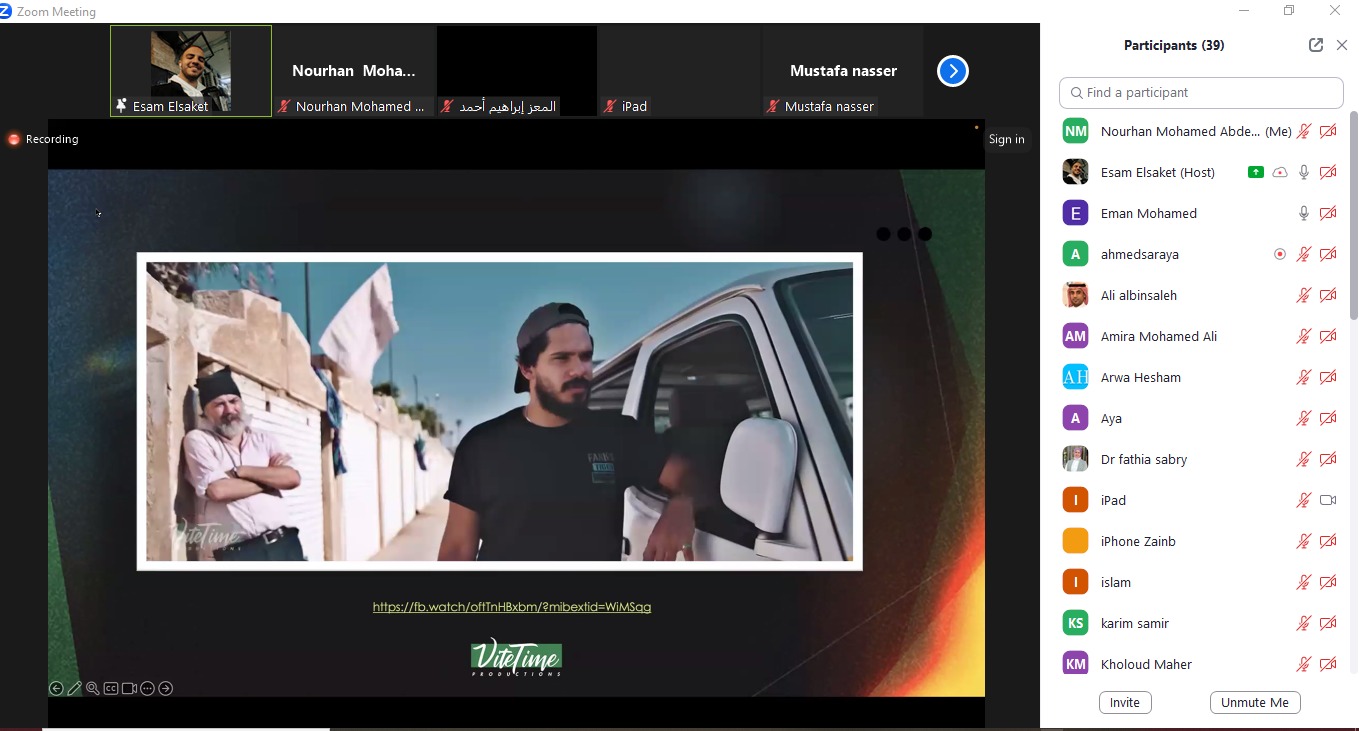The width and height of the screenshot is (1359, 731).
Task: Click recording dot icon for ahmedsaraya
Action: (x=1280, y=255)
